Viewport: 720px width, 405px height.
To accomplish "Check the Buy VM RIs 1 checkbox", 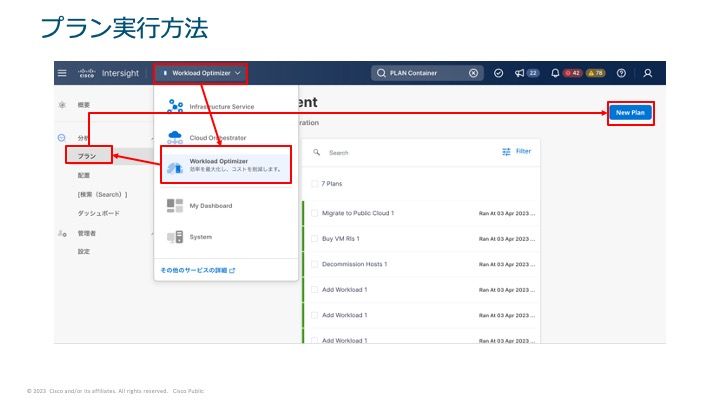I will [315, 239].
